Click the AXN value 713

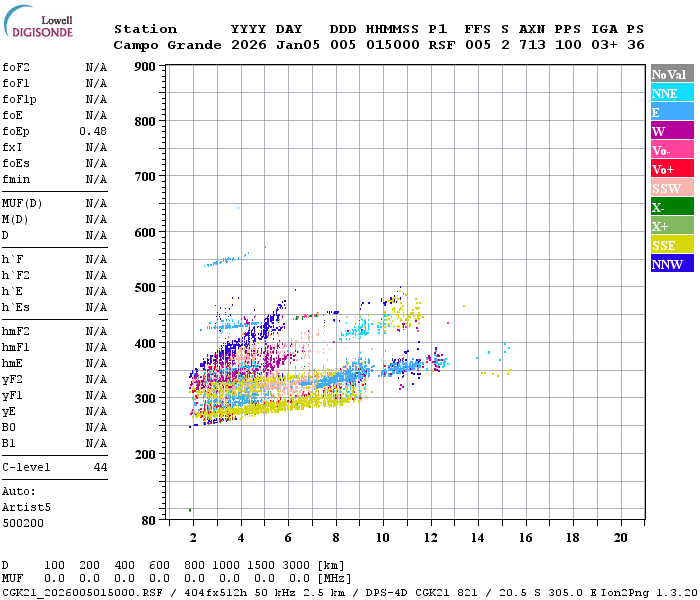pos(532,45)
